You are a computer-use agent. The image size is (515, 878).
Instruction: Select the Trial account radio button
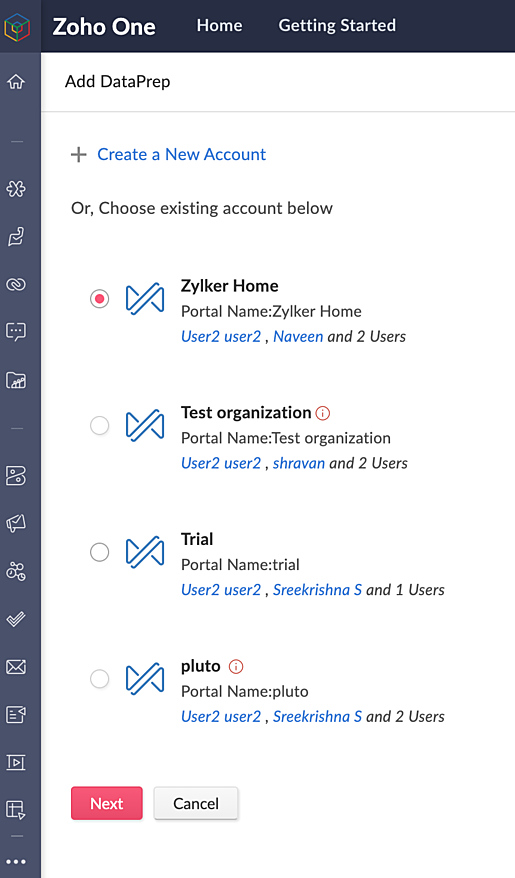100,552
